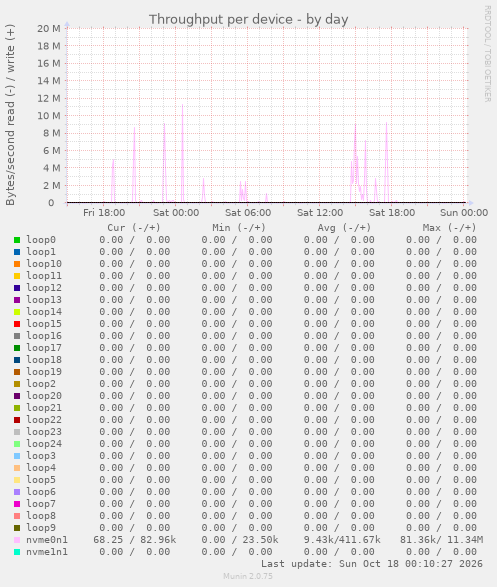497x587 pixels.
Task: Select the loop14 legend label
Action: coord(44,312)
